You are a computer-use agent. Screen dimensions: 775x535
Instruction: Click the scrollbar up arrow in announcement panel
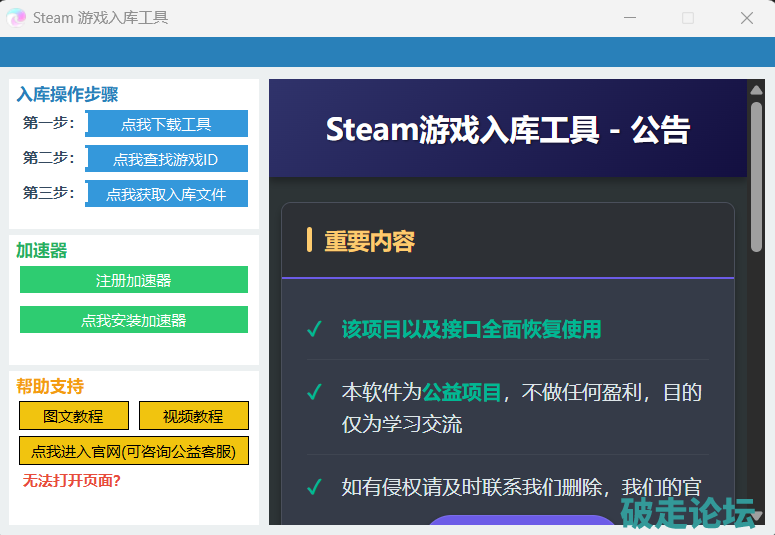click(x=756, y=89)
